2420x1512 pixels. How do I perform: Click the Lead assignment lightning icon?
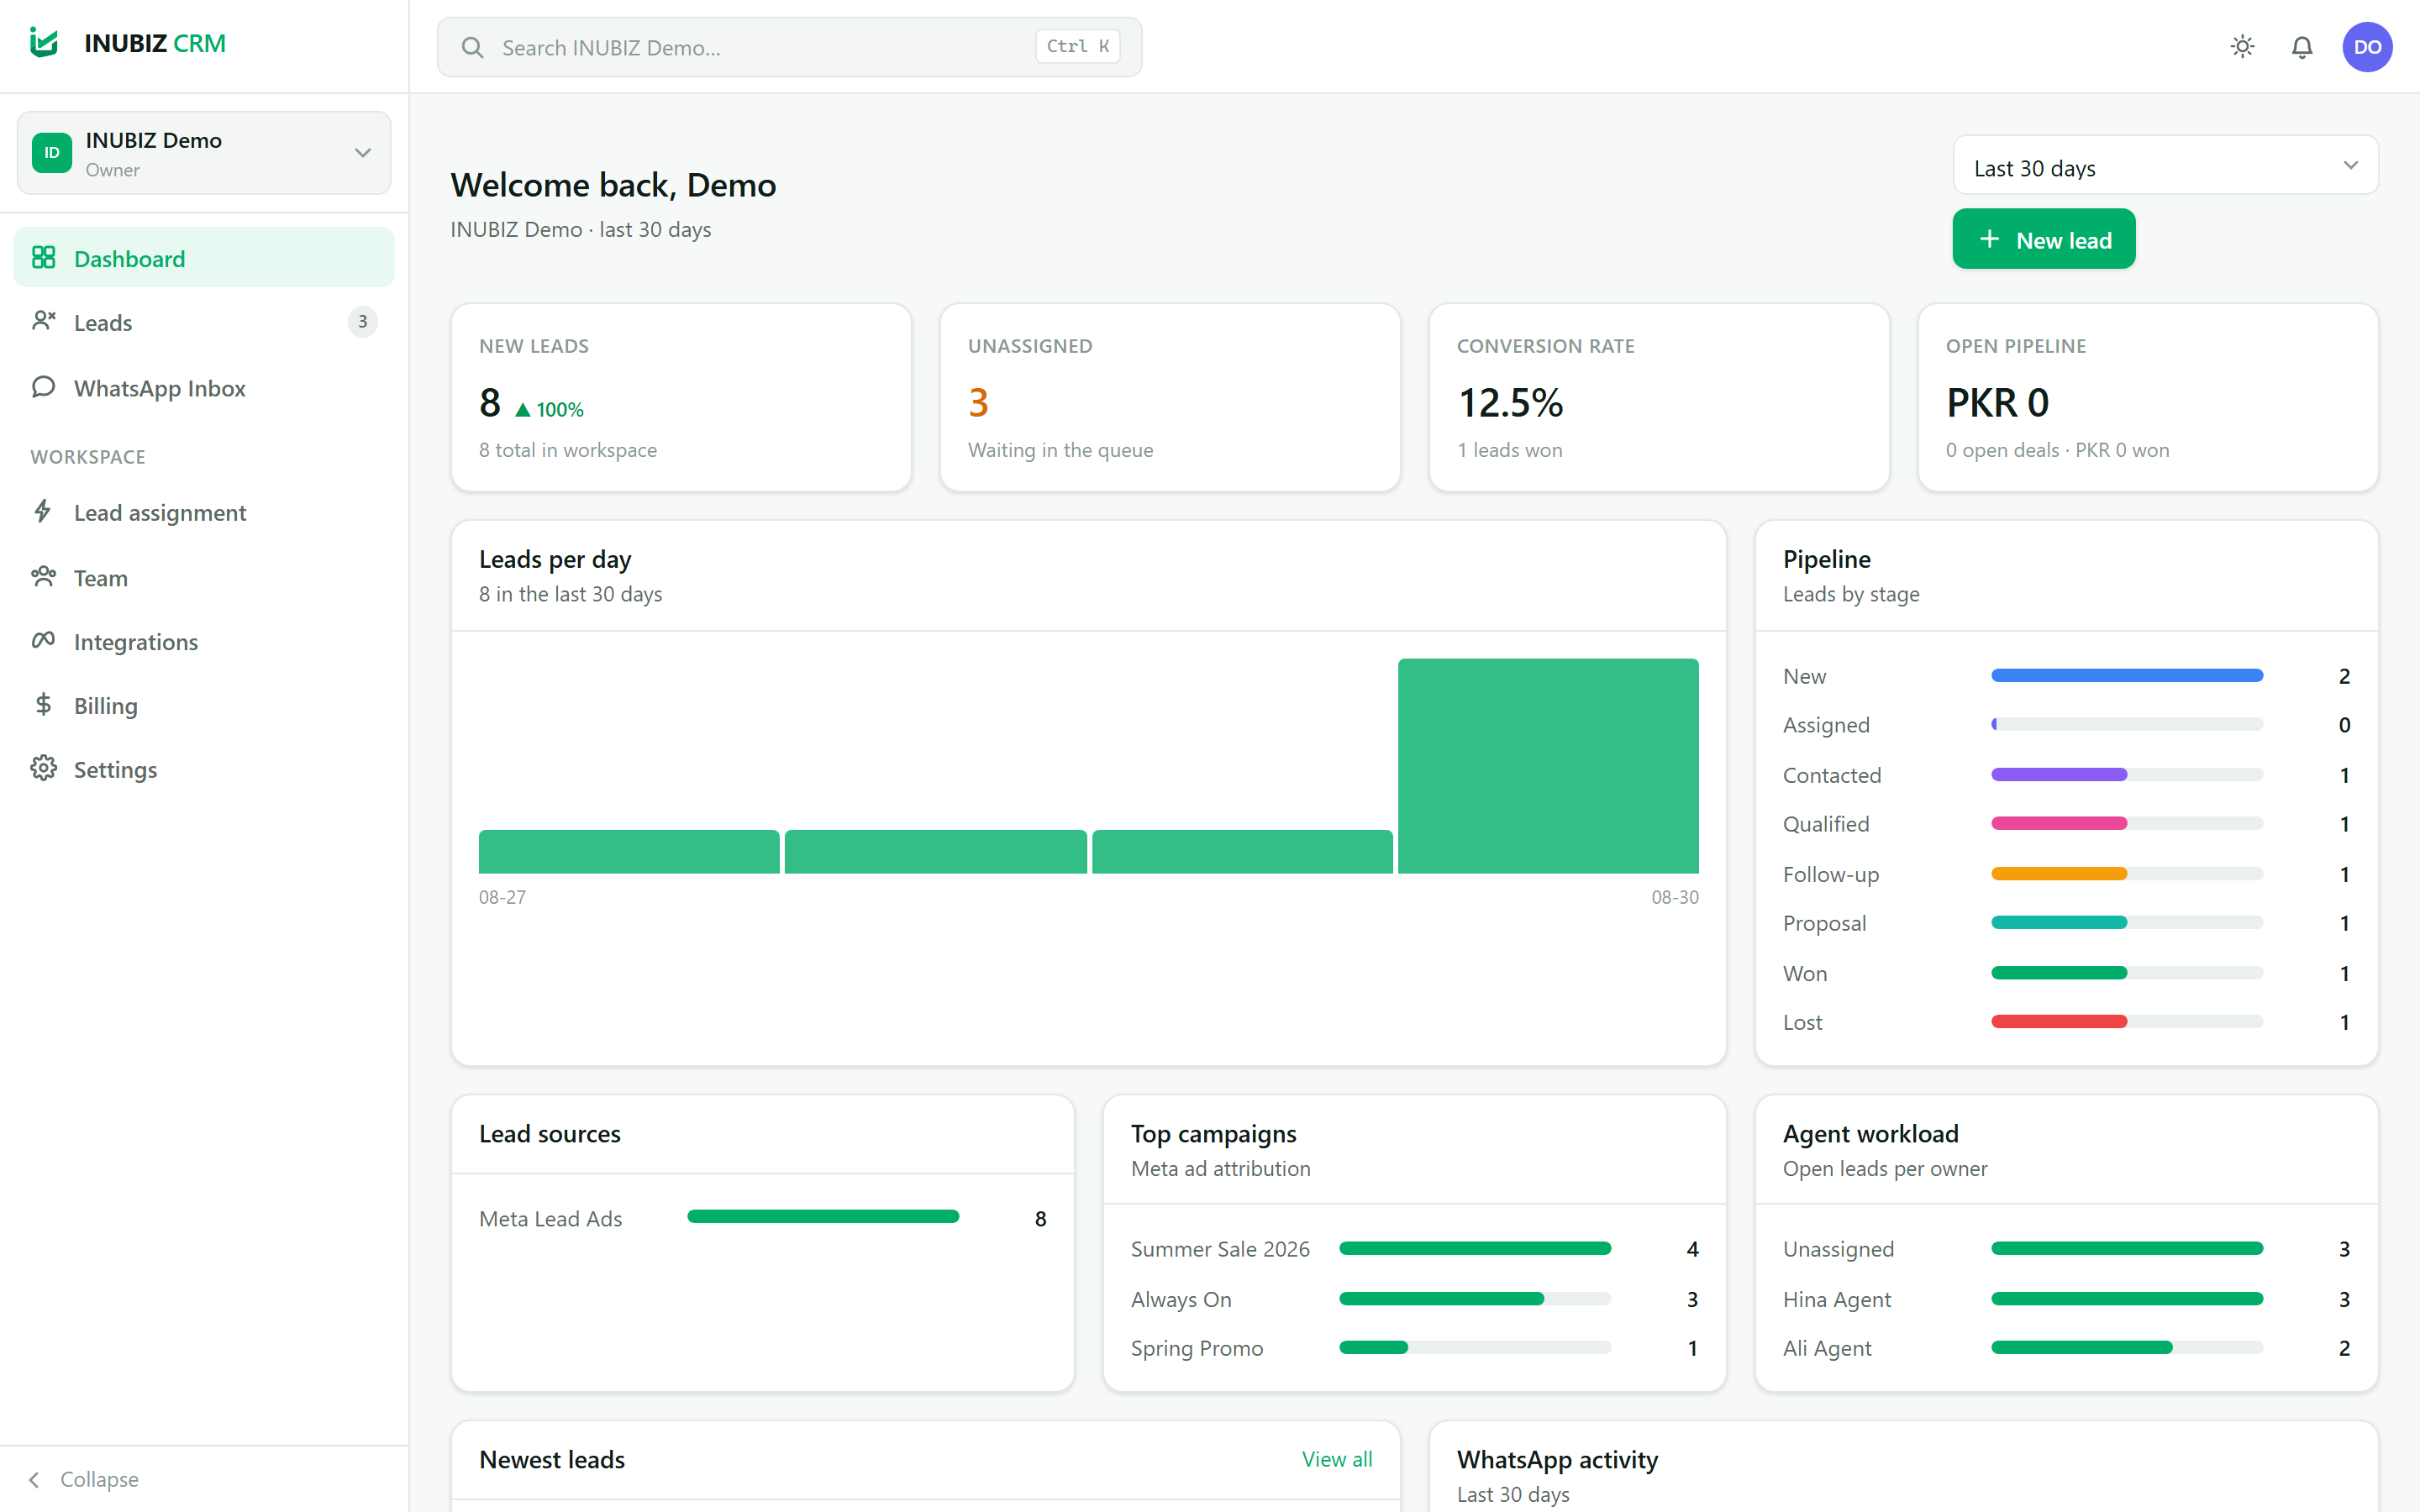click(43, 511)
